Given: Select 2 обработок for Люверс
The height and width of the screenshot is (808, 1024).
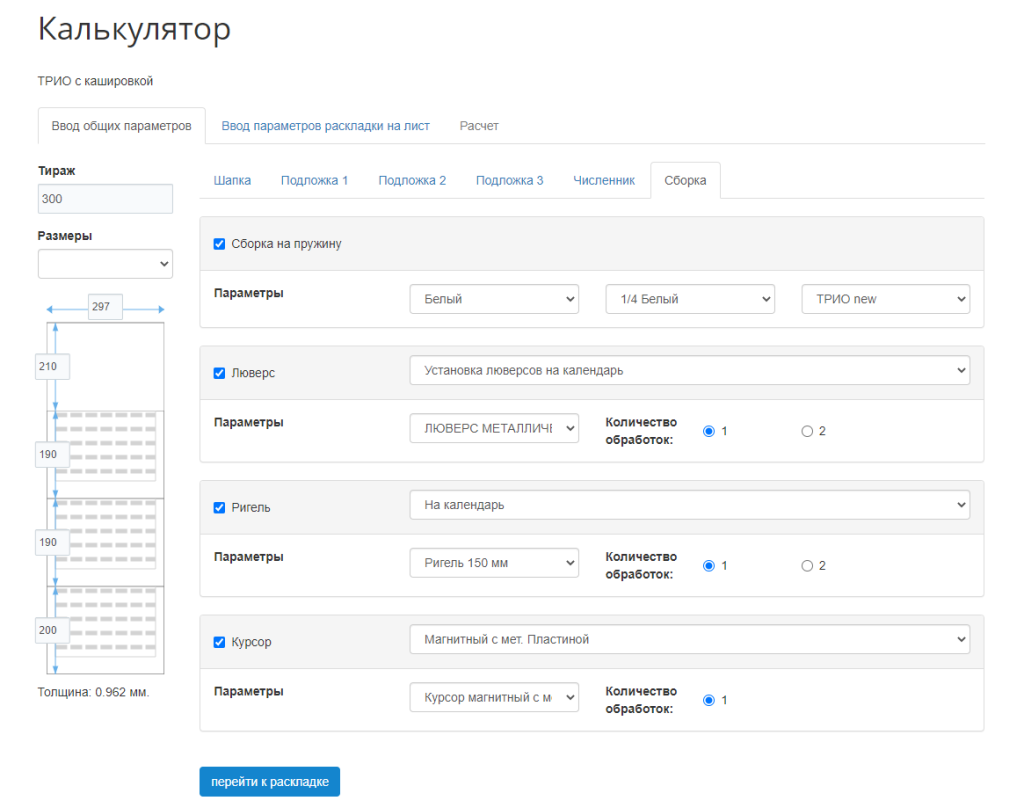Looking at the screenshot, I should point(807,431).
